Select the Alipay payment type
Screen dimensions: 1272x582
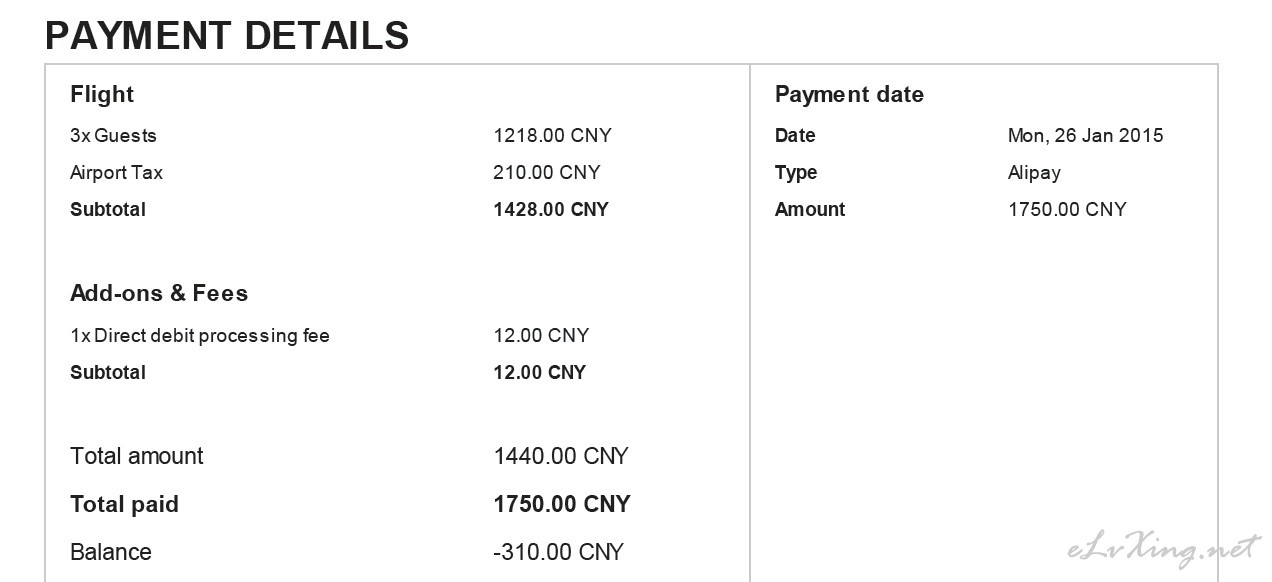click(1034, 173)
